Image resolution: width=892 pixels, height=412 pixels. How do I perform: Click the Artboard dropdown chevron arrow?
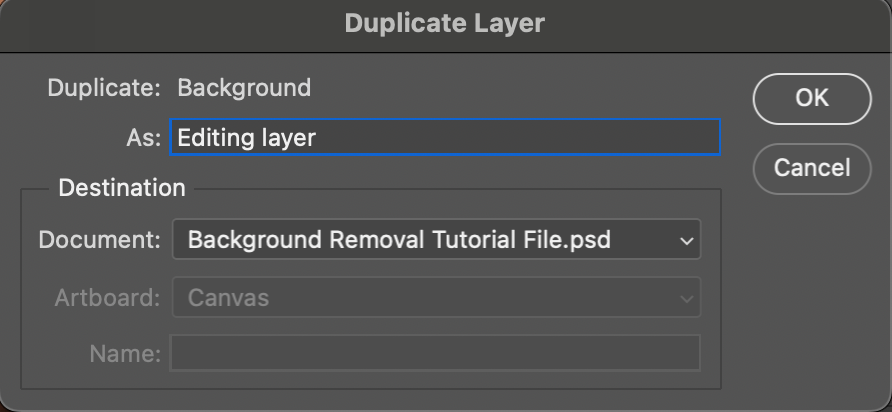click(686, 298)
